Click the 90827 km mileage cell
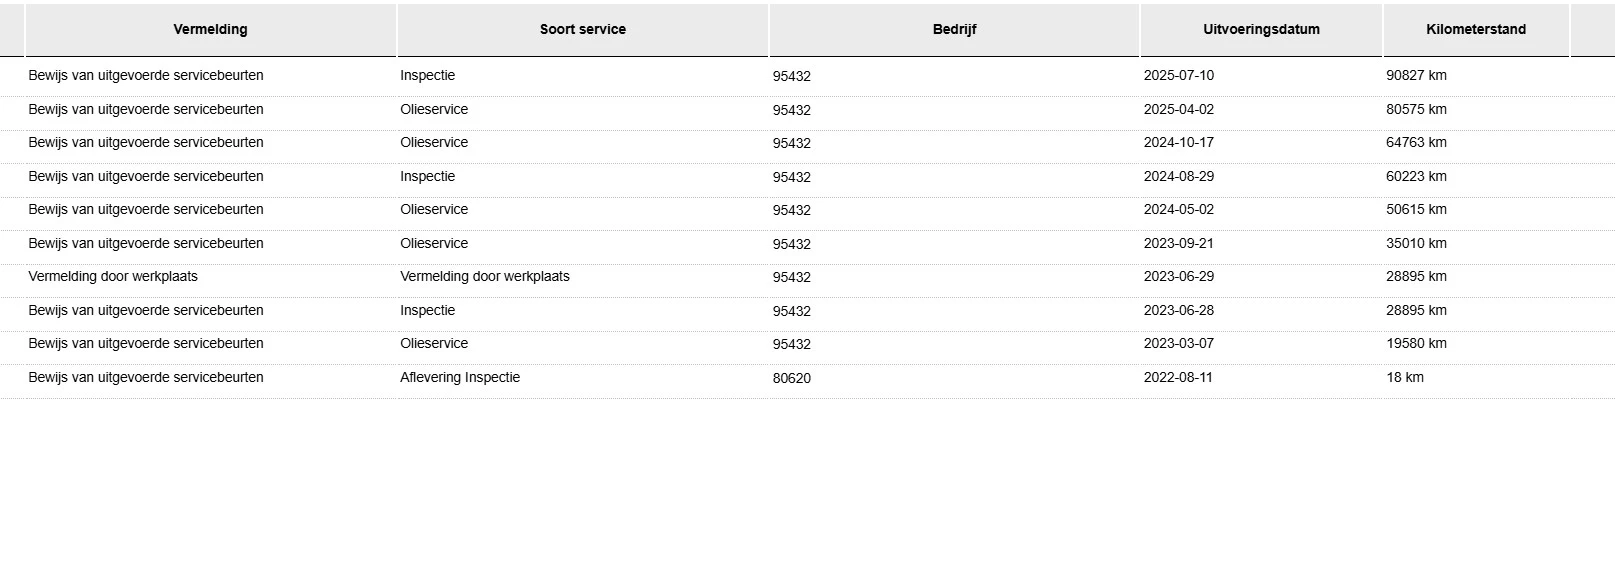Screen dimensions: 1615x588 (1416, 76)
